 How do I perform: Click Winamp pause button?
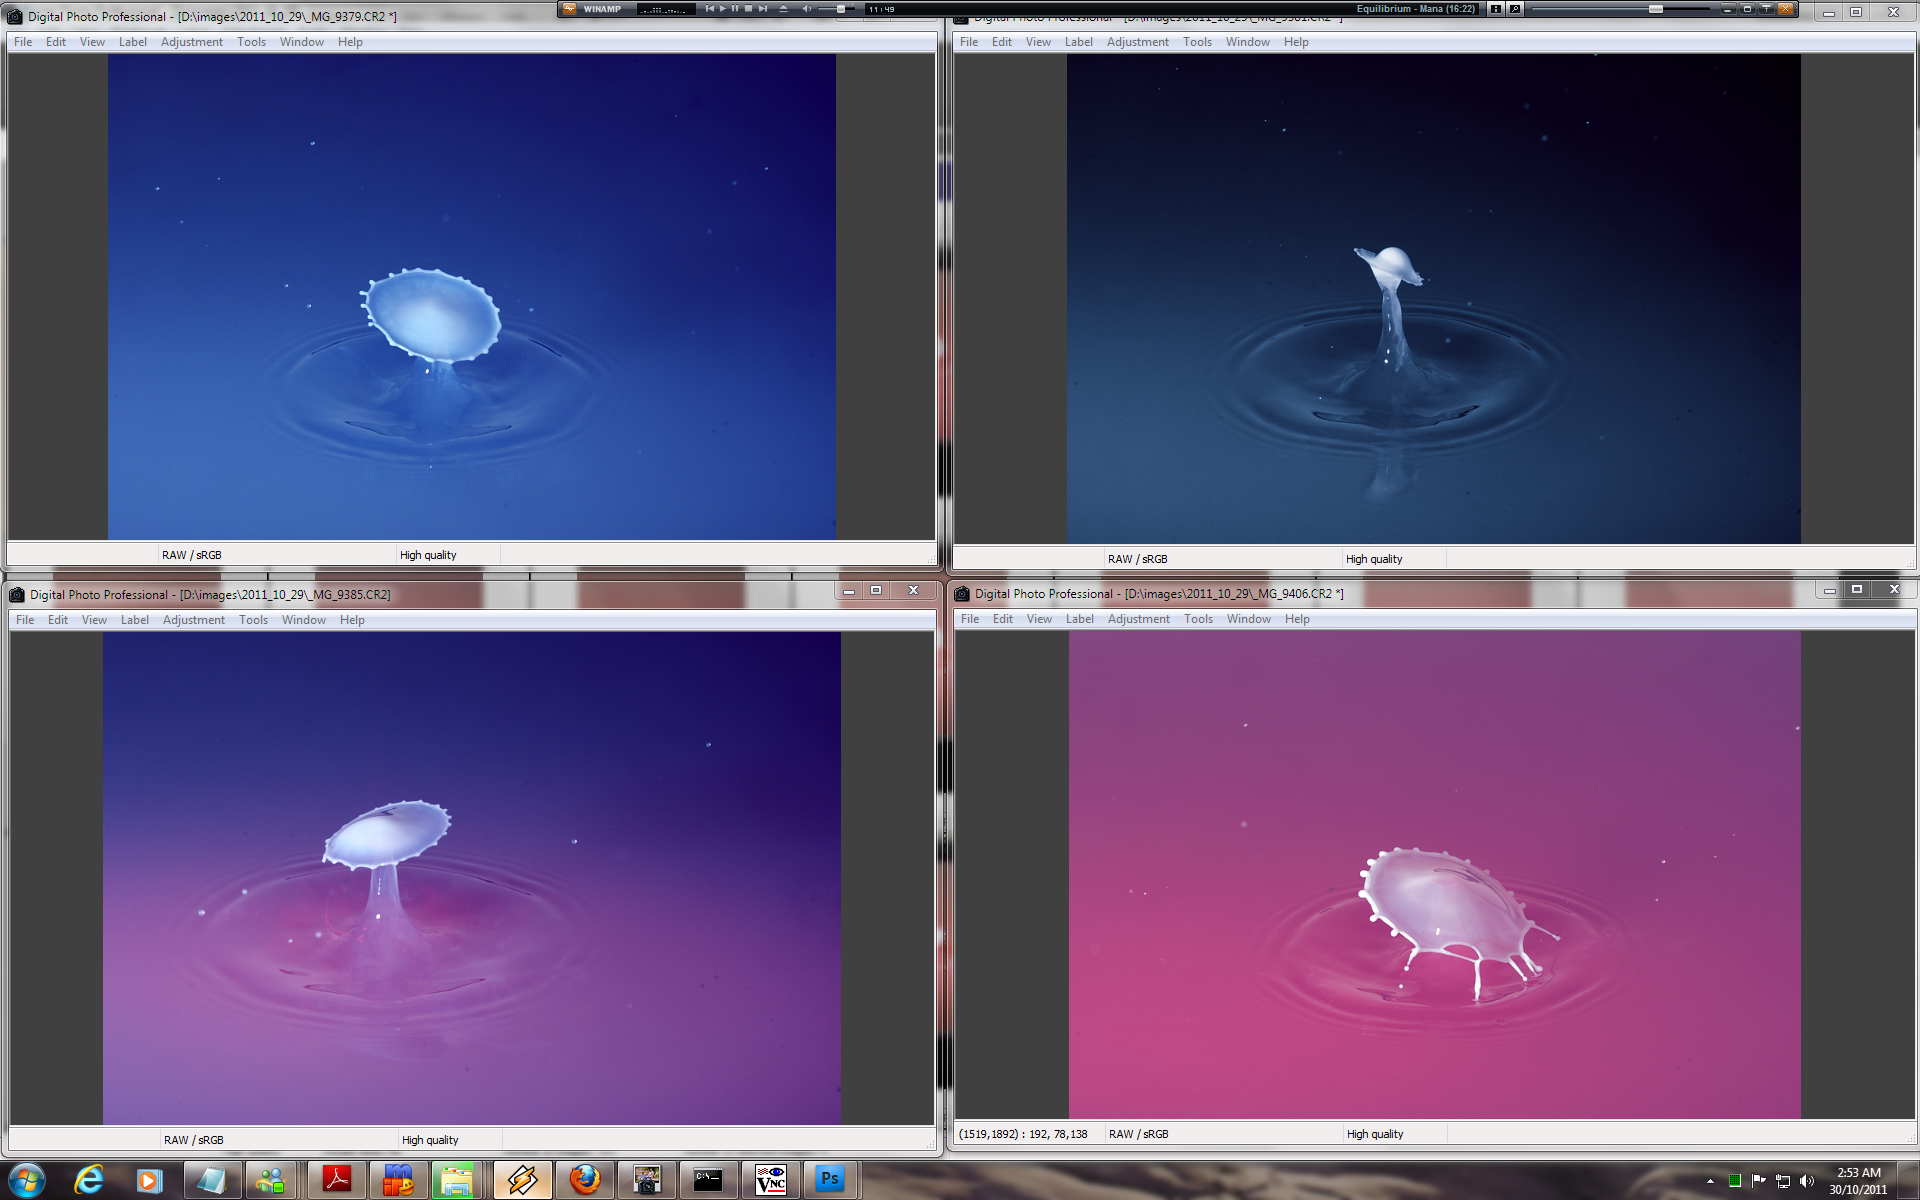click(x=735, y=8)
